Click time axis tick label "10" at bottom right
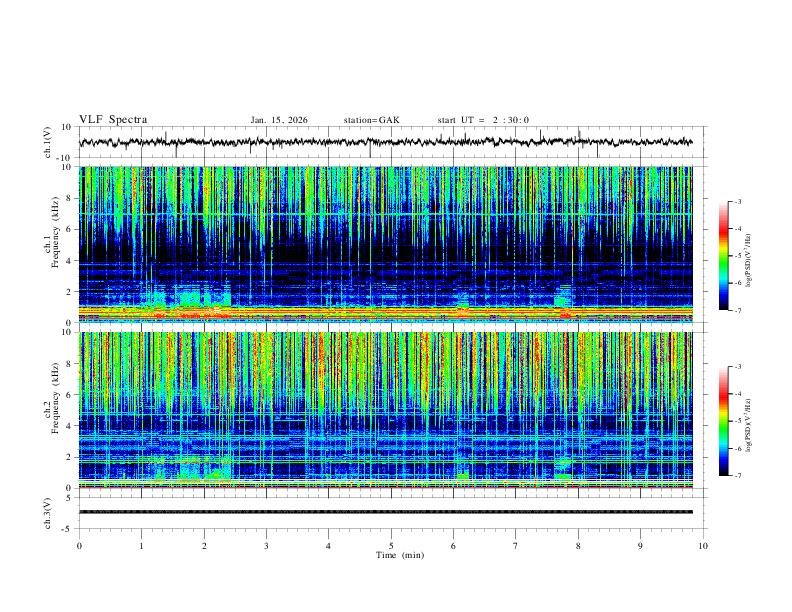The image size is (792, 612). pos(703,546)
